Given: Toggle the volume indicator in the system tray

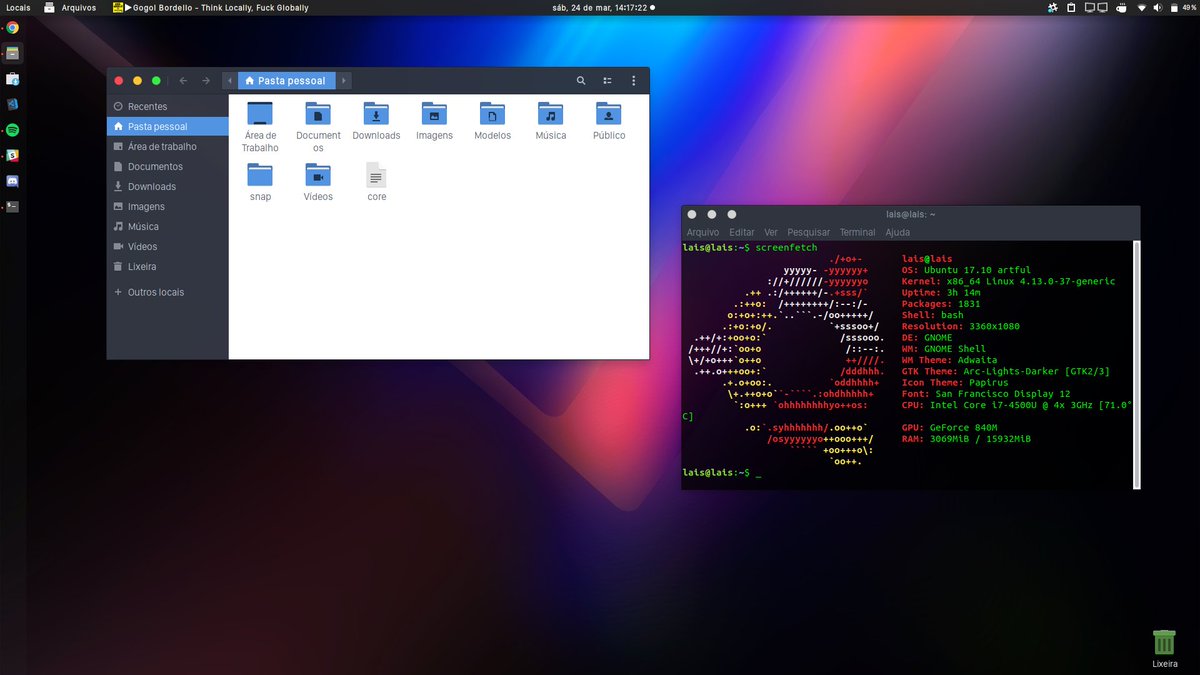Looking at the screenshot, I should pos(1157,7).
